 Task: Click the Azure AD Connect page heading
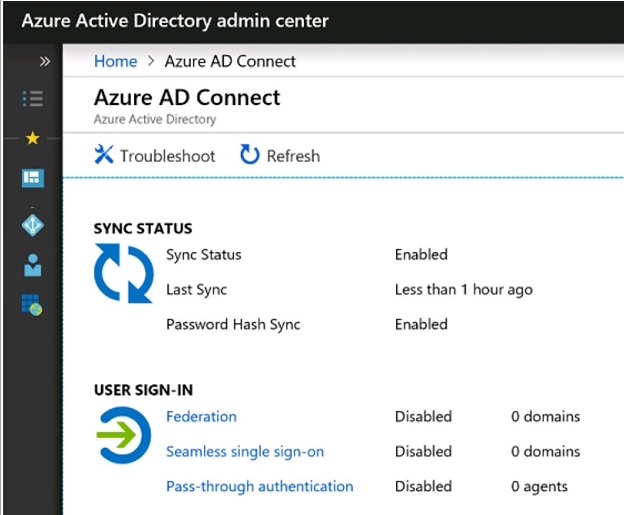[x=187, y=97]
